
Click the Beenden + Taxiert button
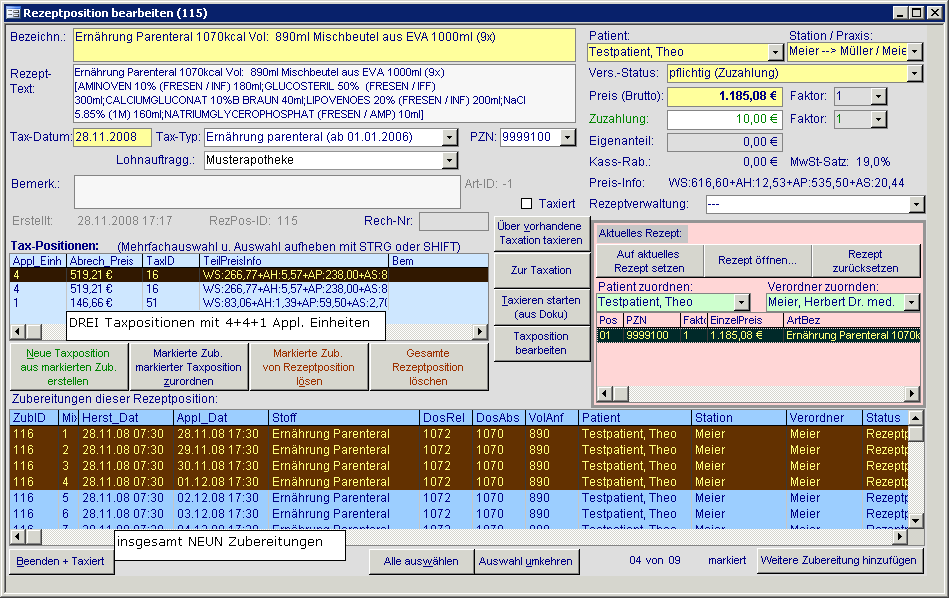[61, 562]
